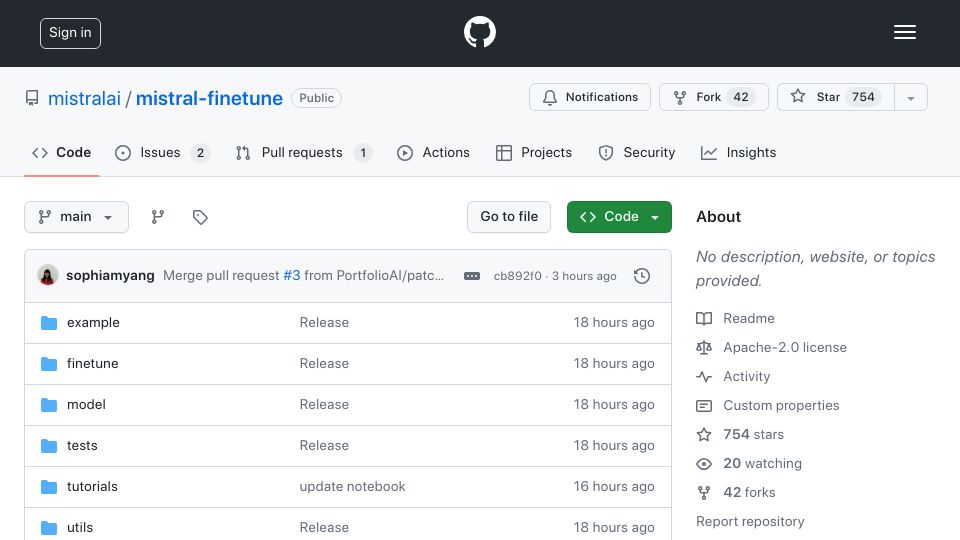Open the tags icon

click(x=200, y=217)
